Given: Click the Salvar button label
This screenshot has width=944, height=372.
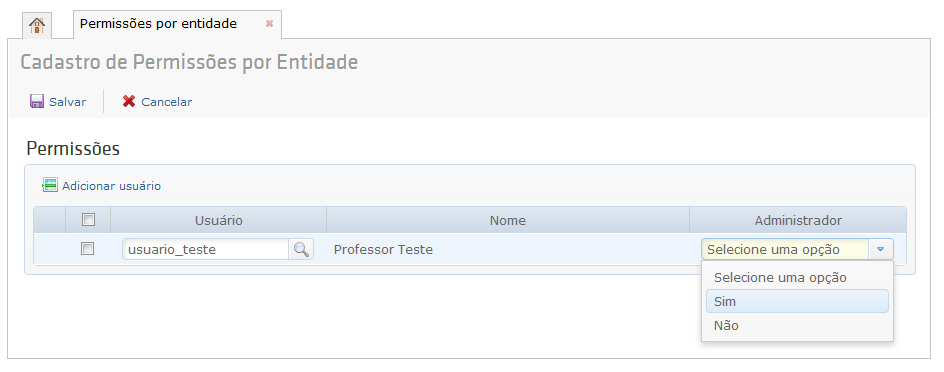Looking at the screenshot, I should (x=67, y=102).
